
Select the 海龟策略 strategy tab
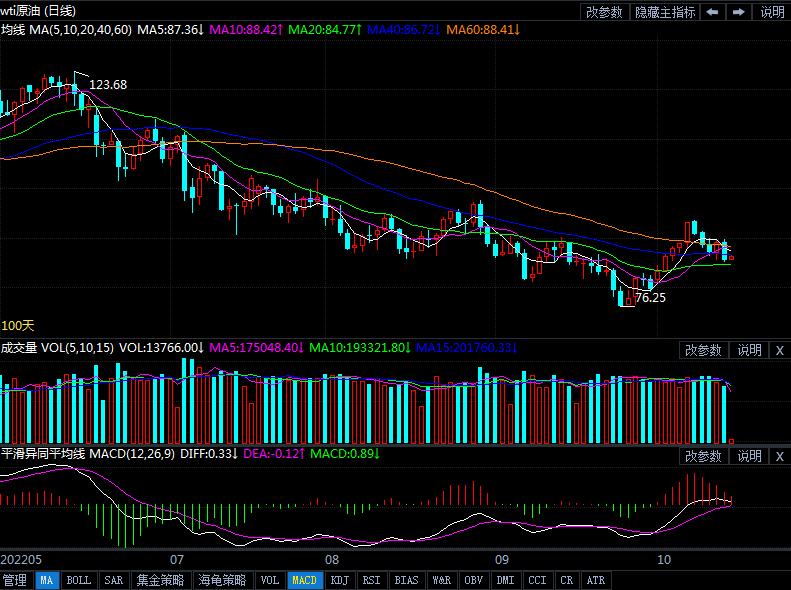click(221, 580)
